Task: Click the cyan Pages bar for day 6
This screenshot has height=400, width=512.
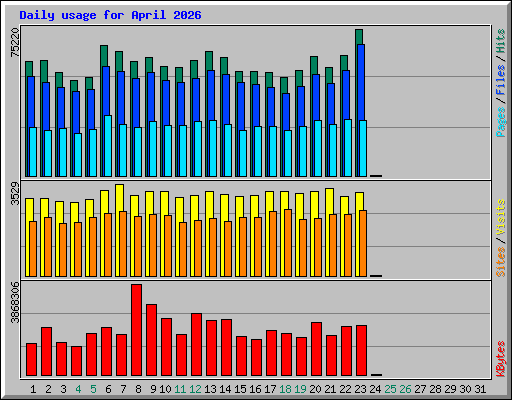Action: tap(108, 146)
